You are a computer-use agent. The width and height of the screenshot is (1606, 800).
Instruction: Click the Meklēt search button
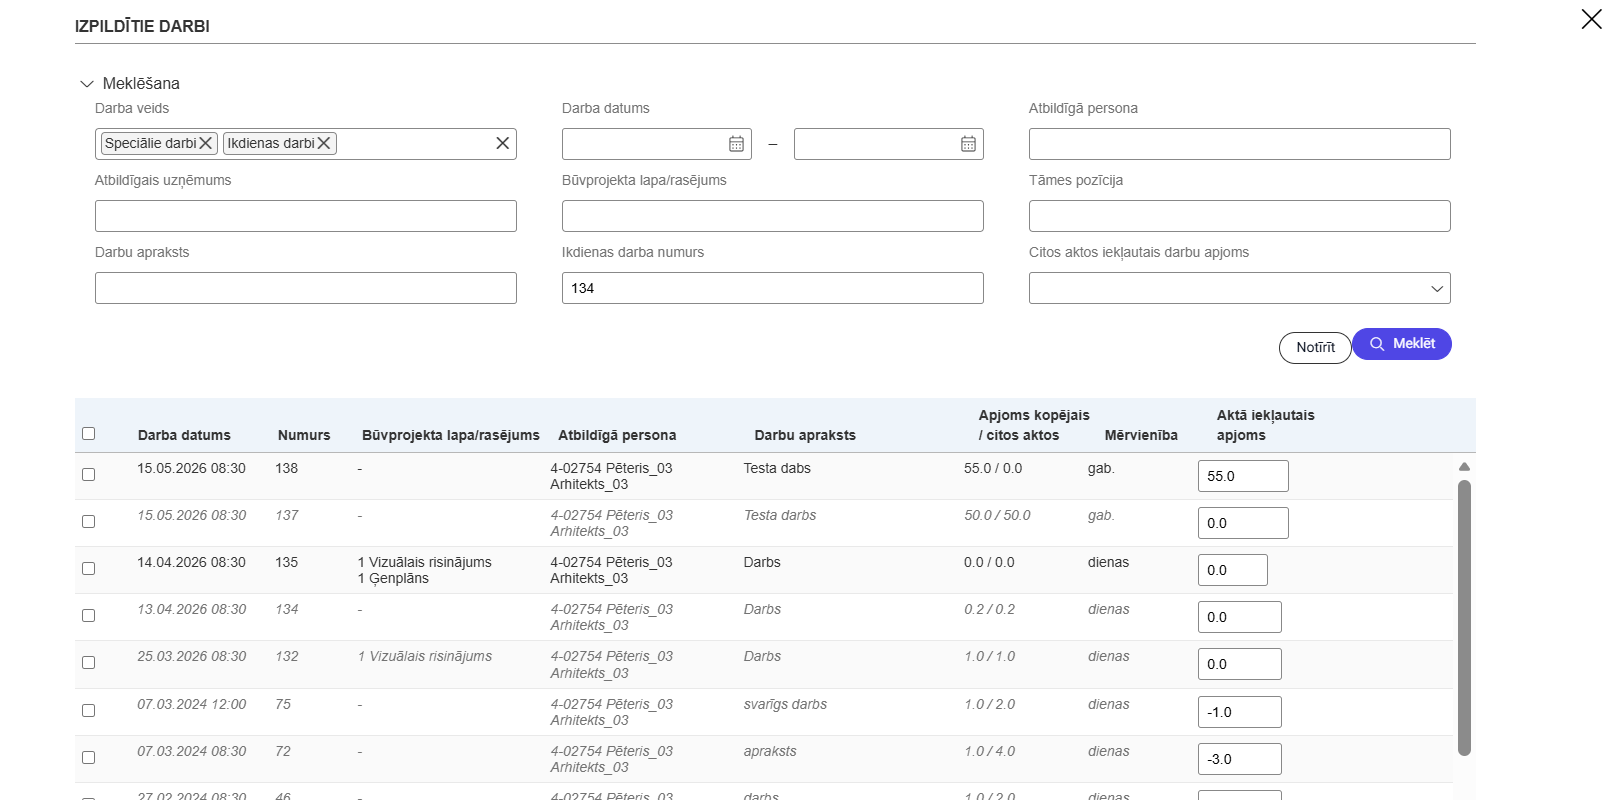tap(1401, 344)
